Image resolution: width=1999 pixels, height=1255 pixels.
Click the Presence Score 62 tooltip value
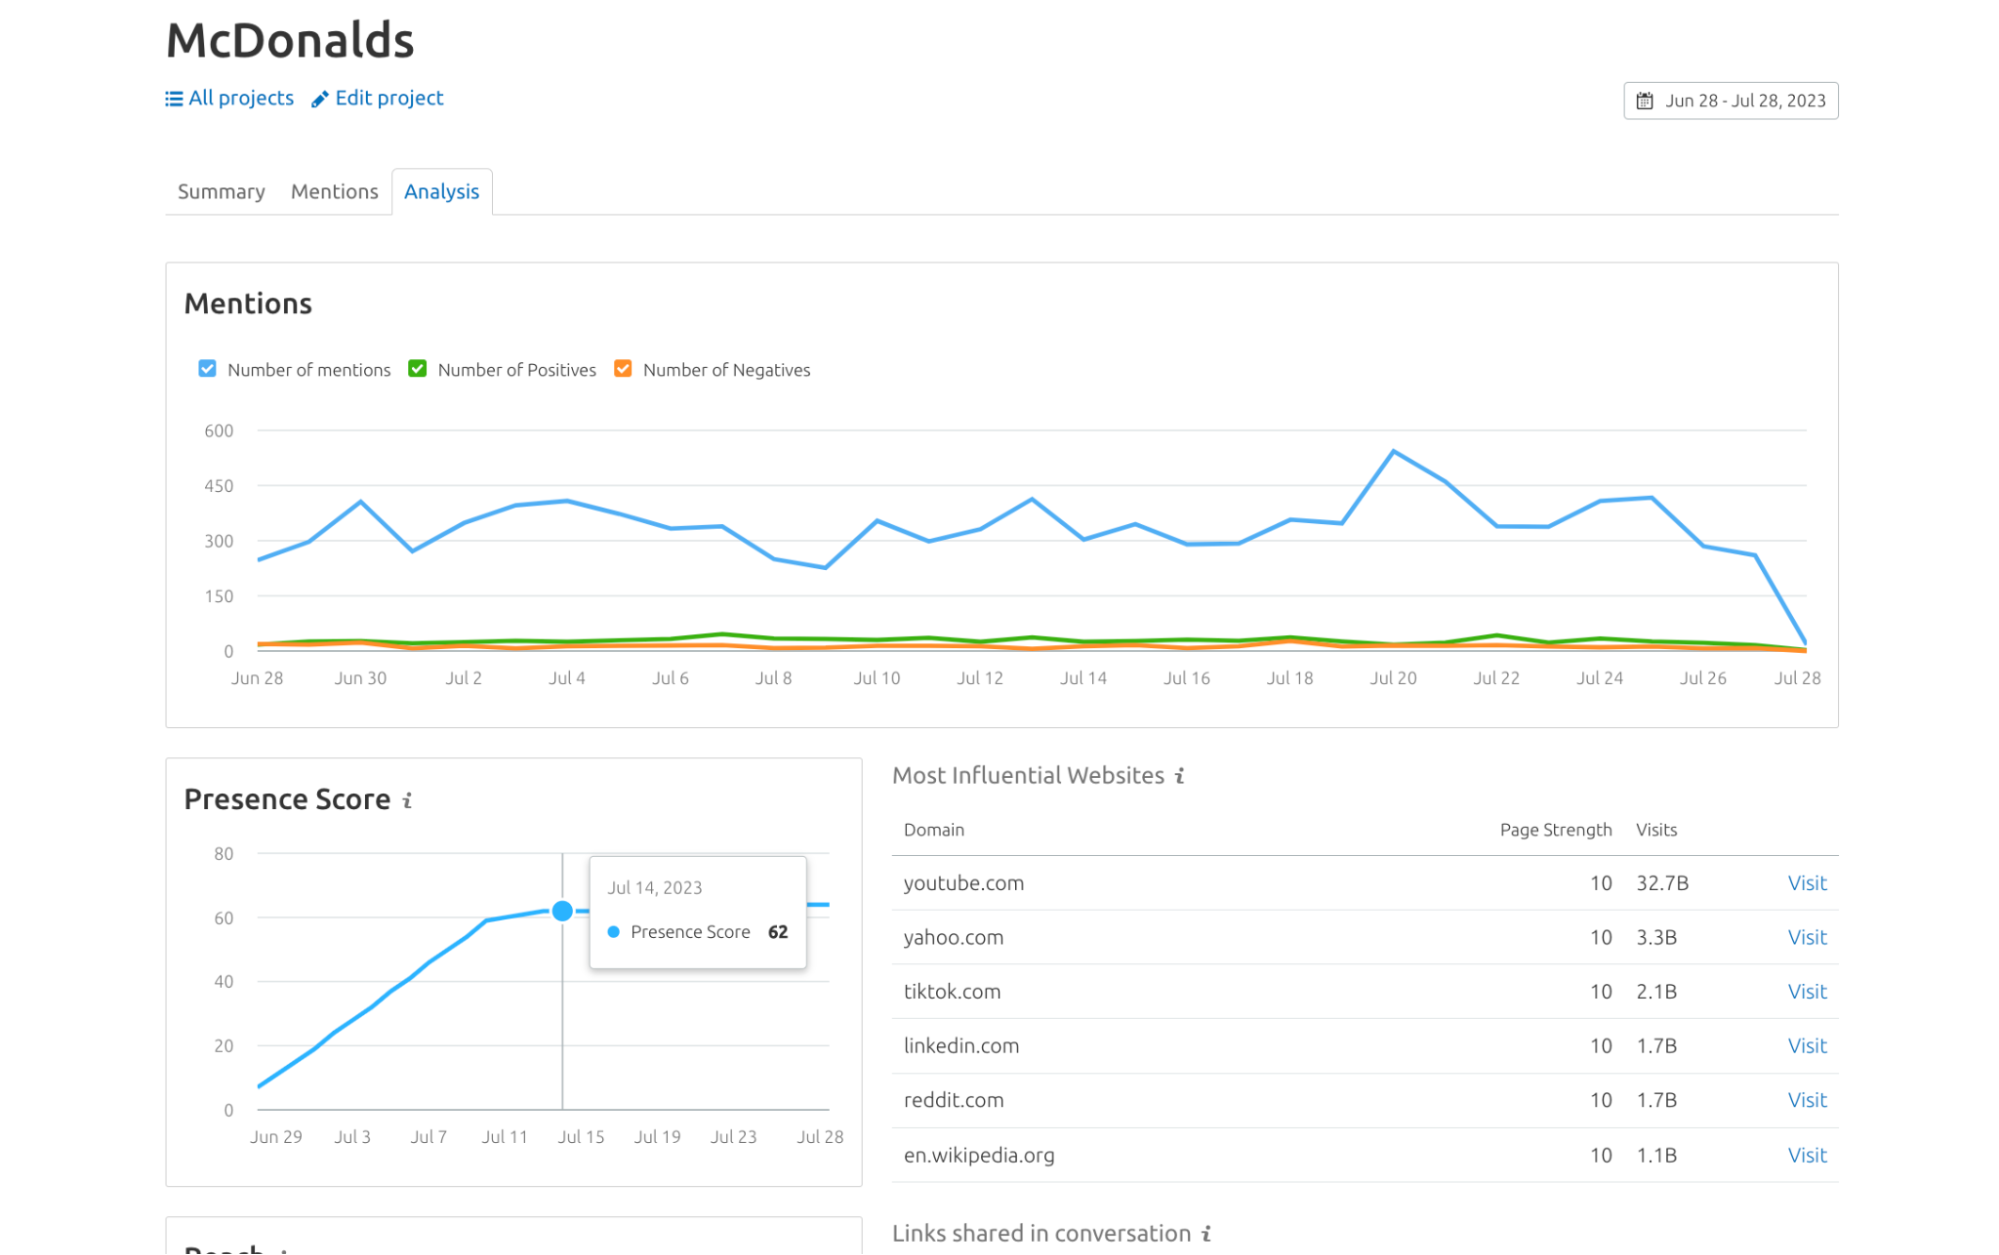(777, 932)
